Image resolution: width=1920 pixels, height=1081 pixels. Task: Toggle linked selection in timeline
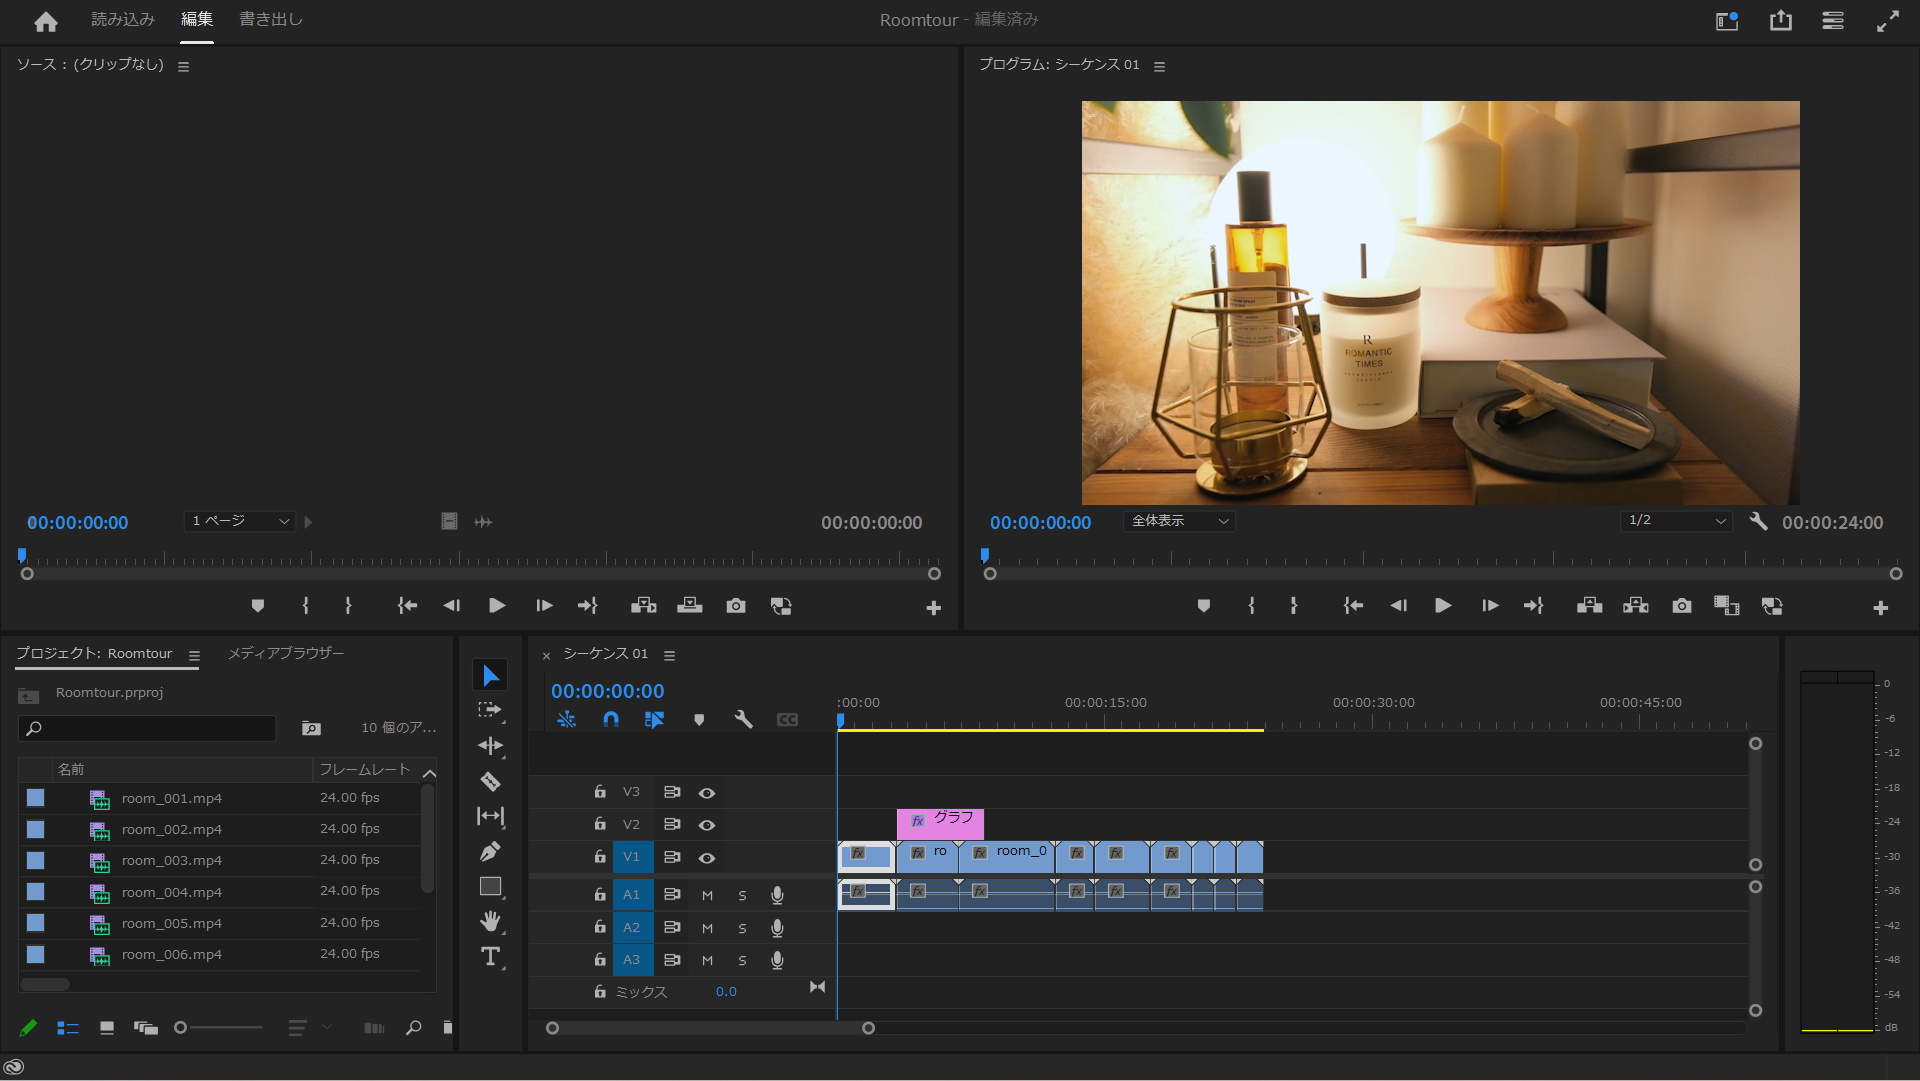coord(654,720)
